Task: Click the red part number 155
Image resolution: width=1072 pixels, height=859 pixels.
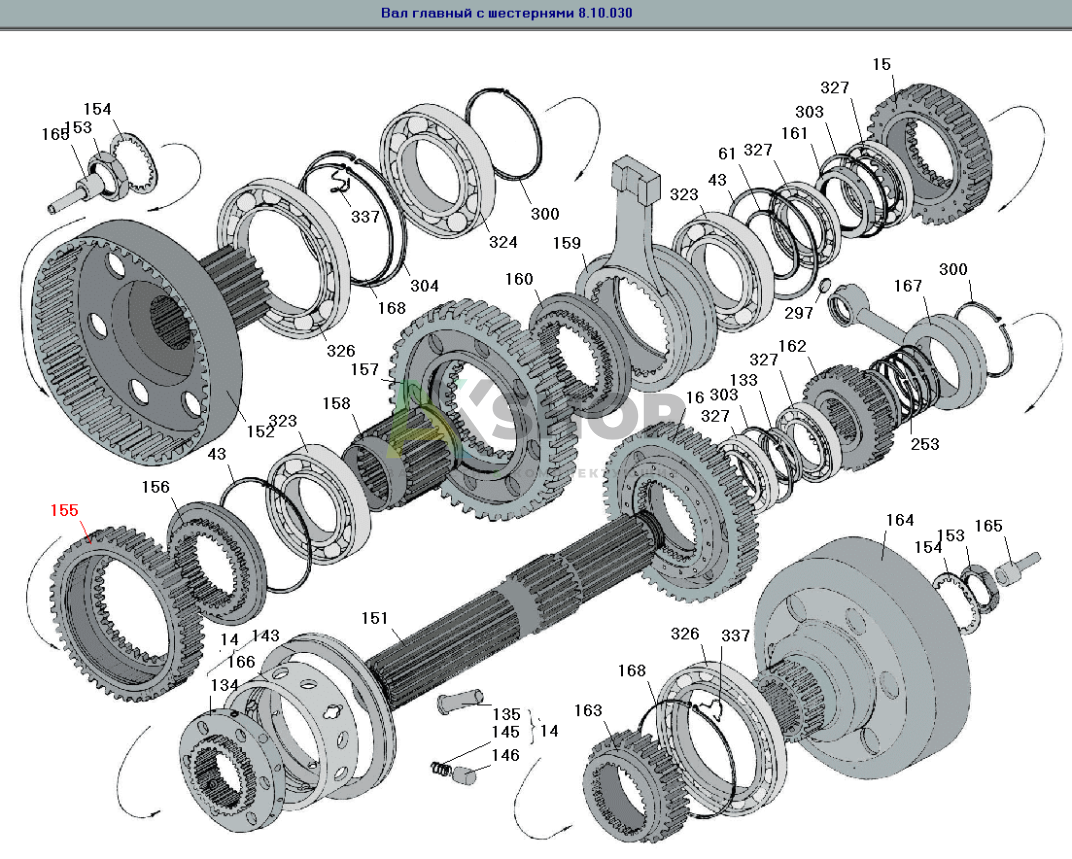Action: tap(65, 510)
